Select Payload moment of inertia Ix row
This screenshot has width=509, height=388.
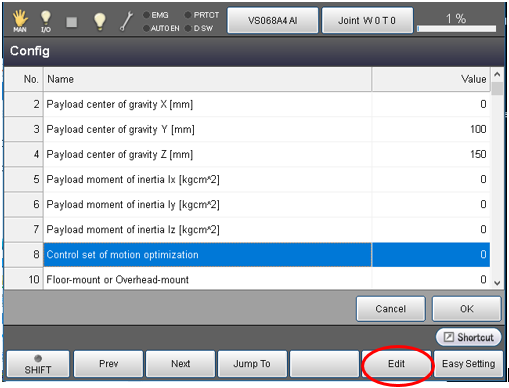click(x=247, y=179)
